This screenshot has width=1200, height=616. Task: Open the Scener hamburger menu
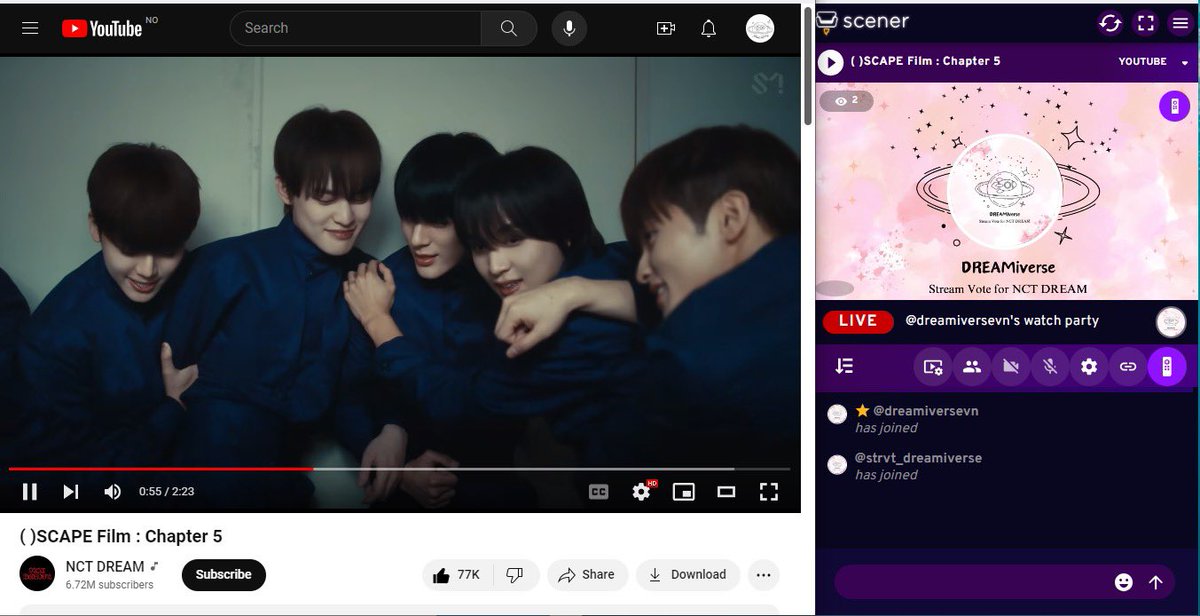coord(1182,23)
